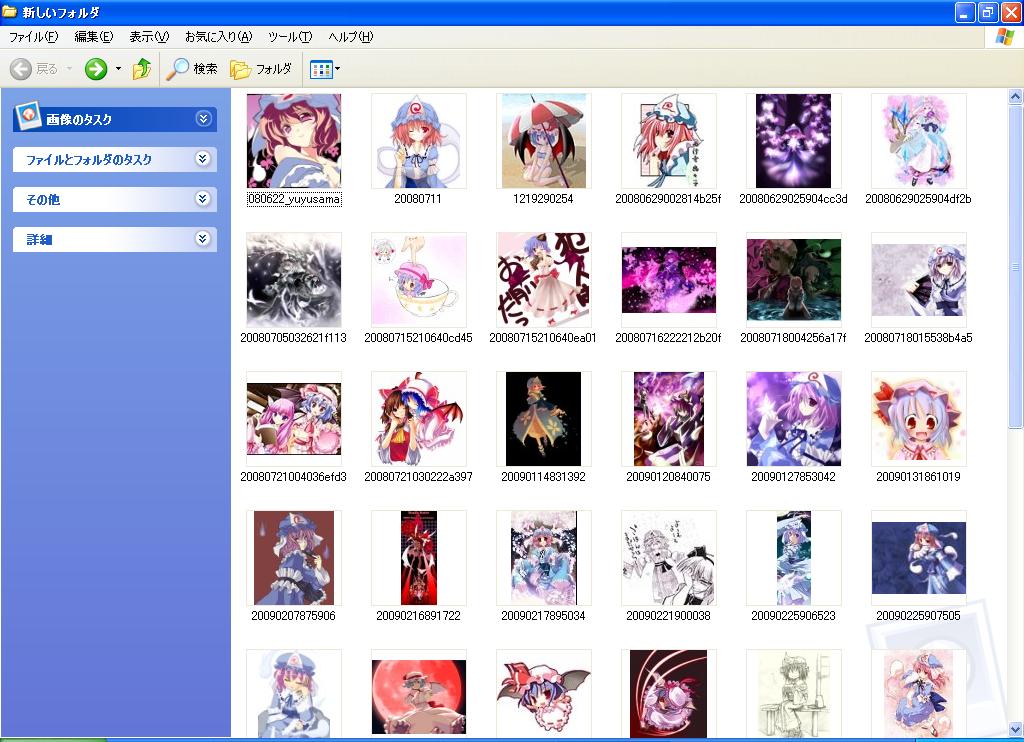Open the ファイル(F) menu
The image size is (1024, 742).
[33, 37]
